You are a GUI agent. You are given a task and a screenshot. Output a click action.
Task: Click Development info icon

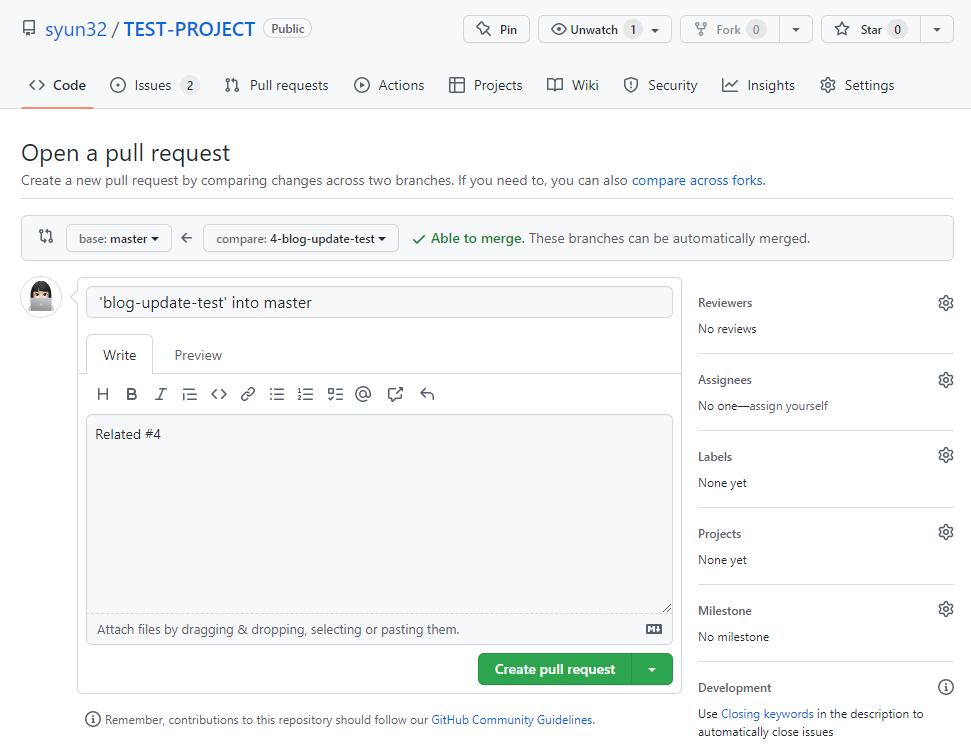pyautogui.click(x=946, y=687)
